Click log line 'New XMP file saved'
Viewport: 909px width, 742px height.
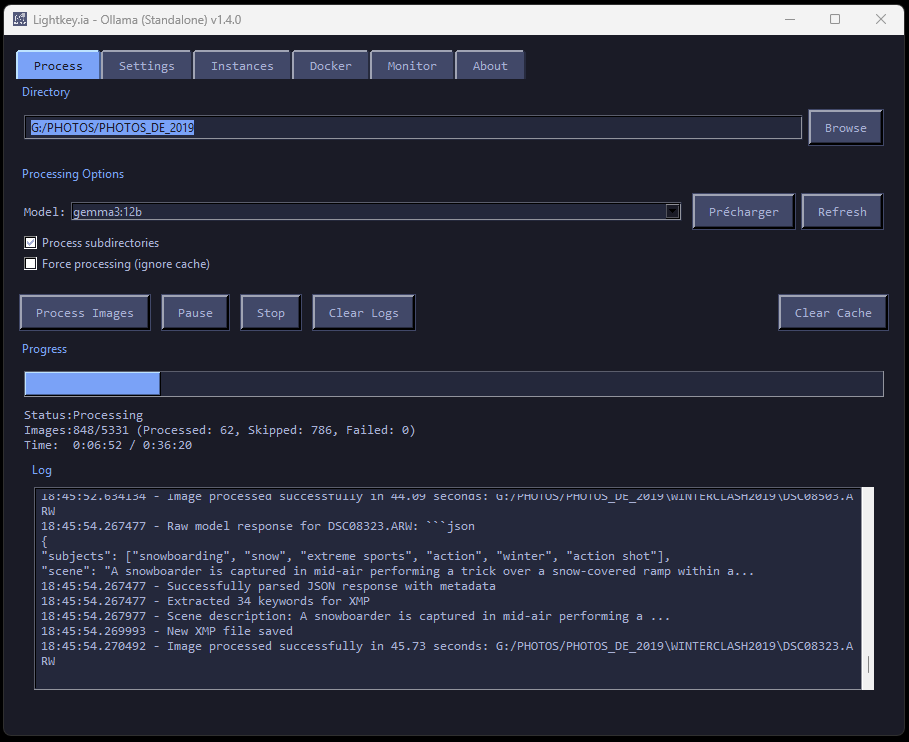coord(167,631)
